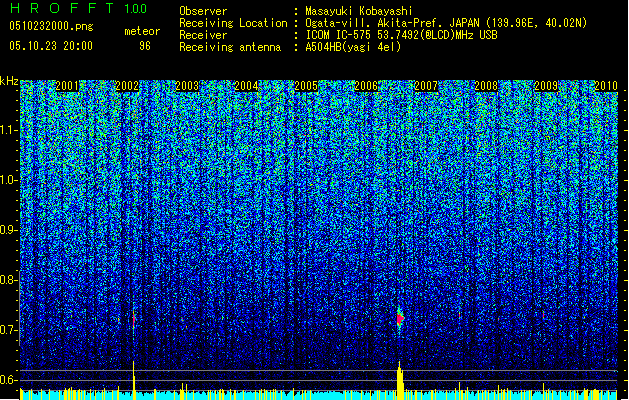Click the yellow power spike just after 2002
This screenshot has width=629, height=400.
(x=134, y=380)
